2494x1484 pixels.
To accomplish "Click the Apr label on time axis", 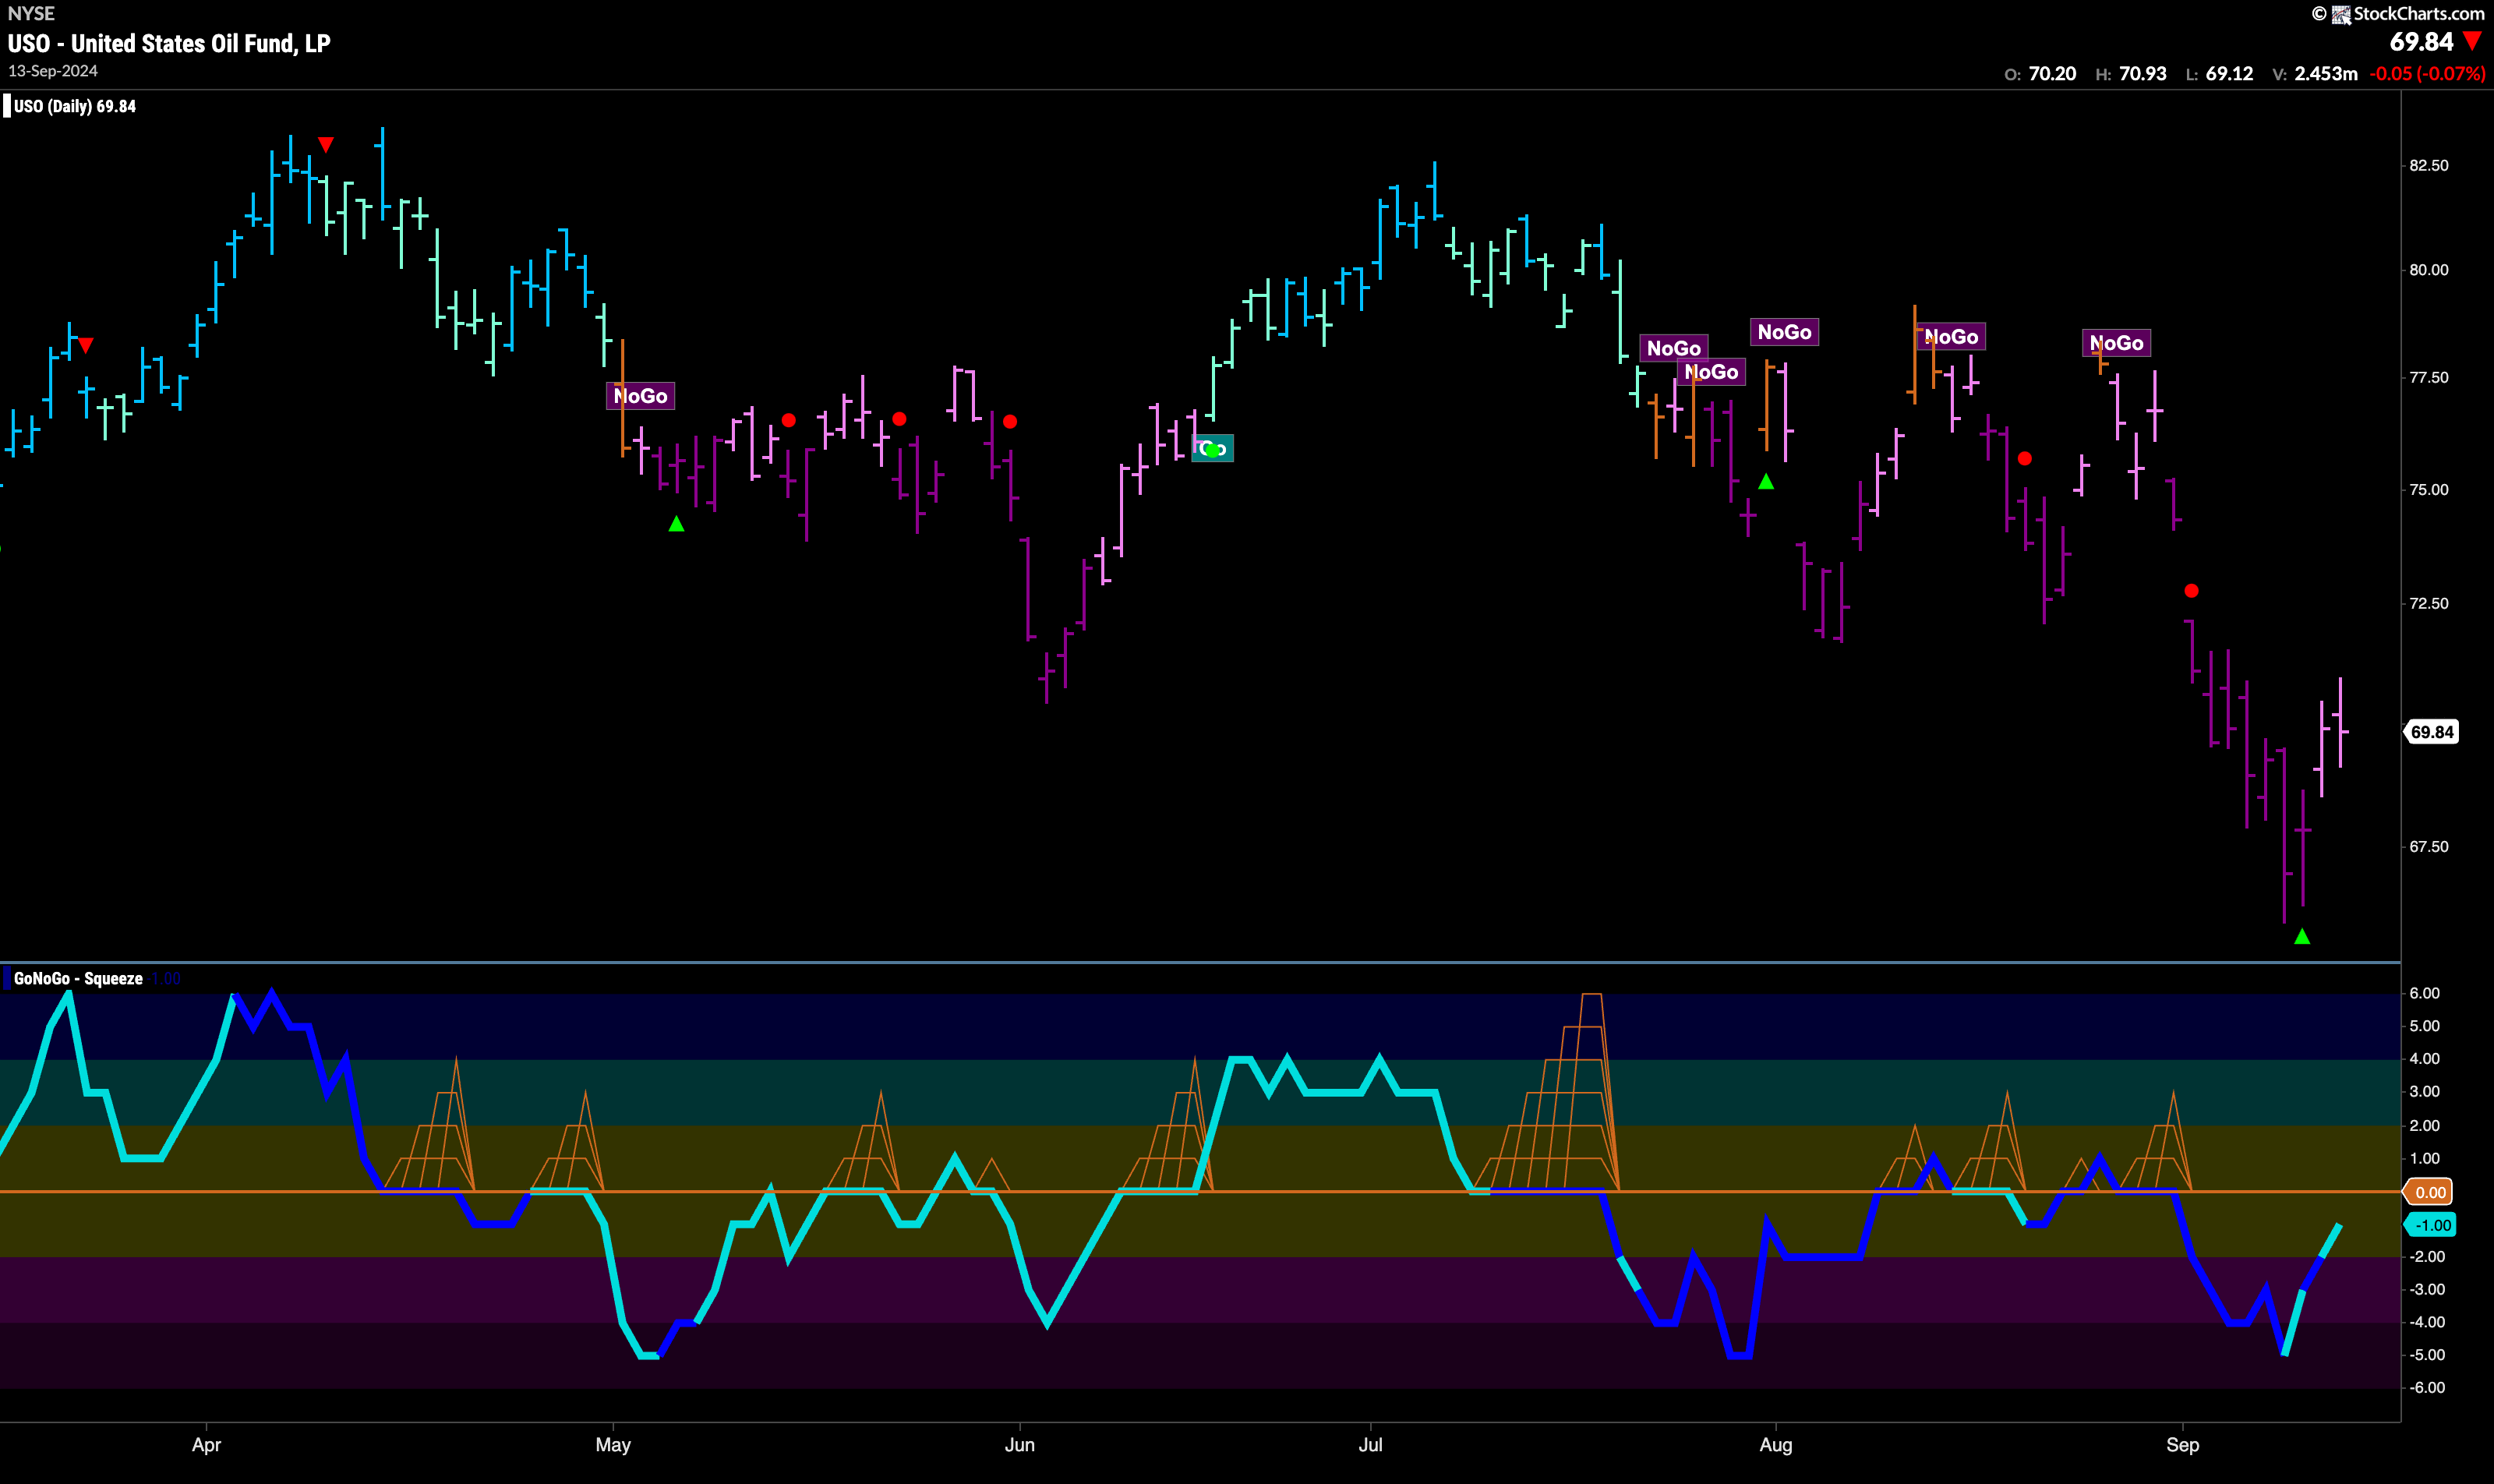I will tap(206, 1445).
